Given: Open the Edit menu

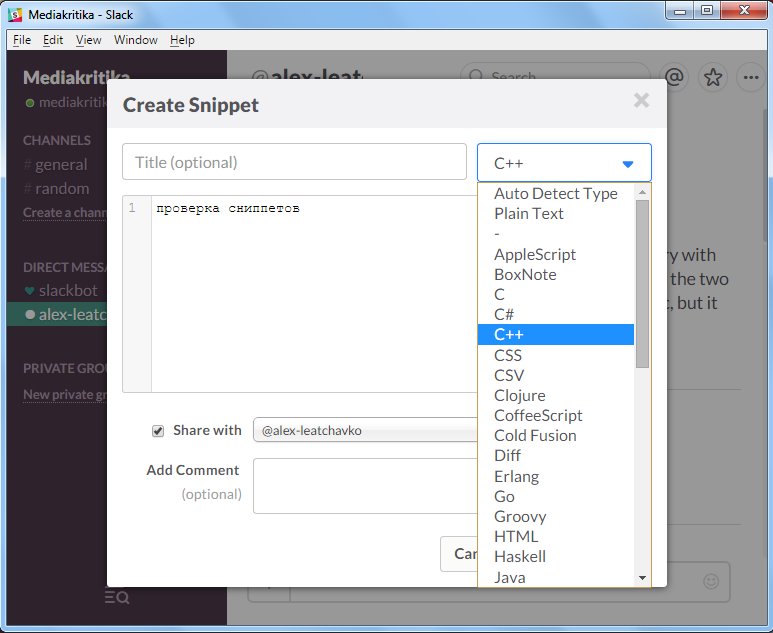Looking at the screenshot, I should (x=53, y=40).
